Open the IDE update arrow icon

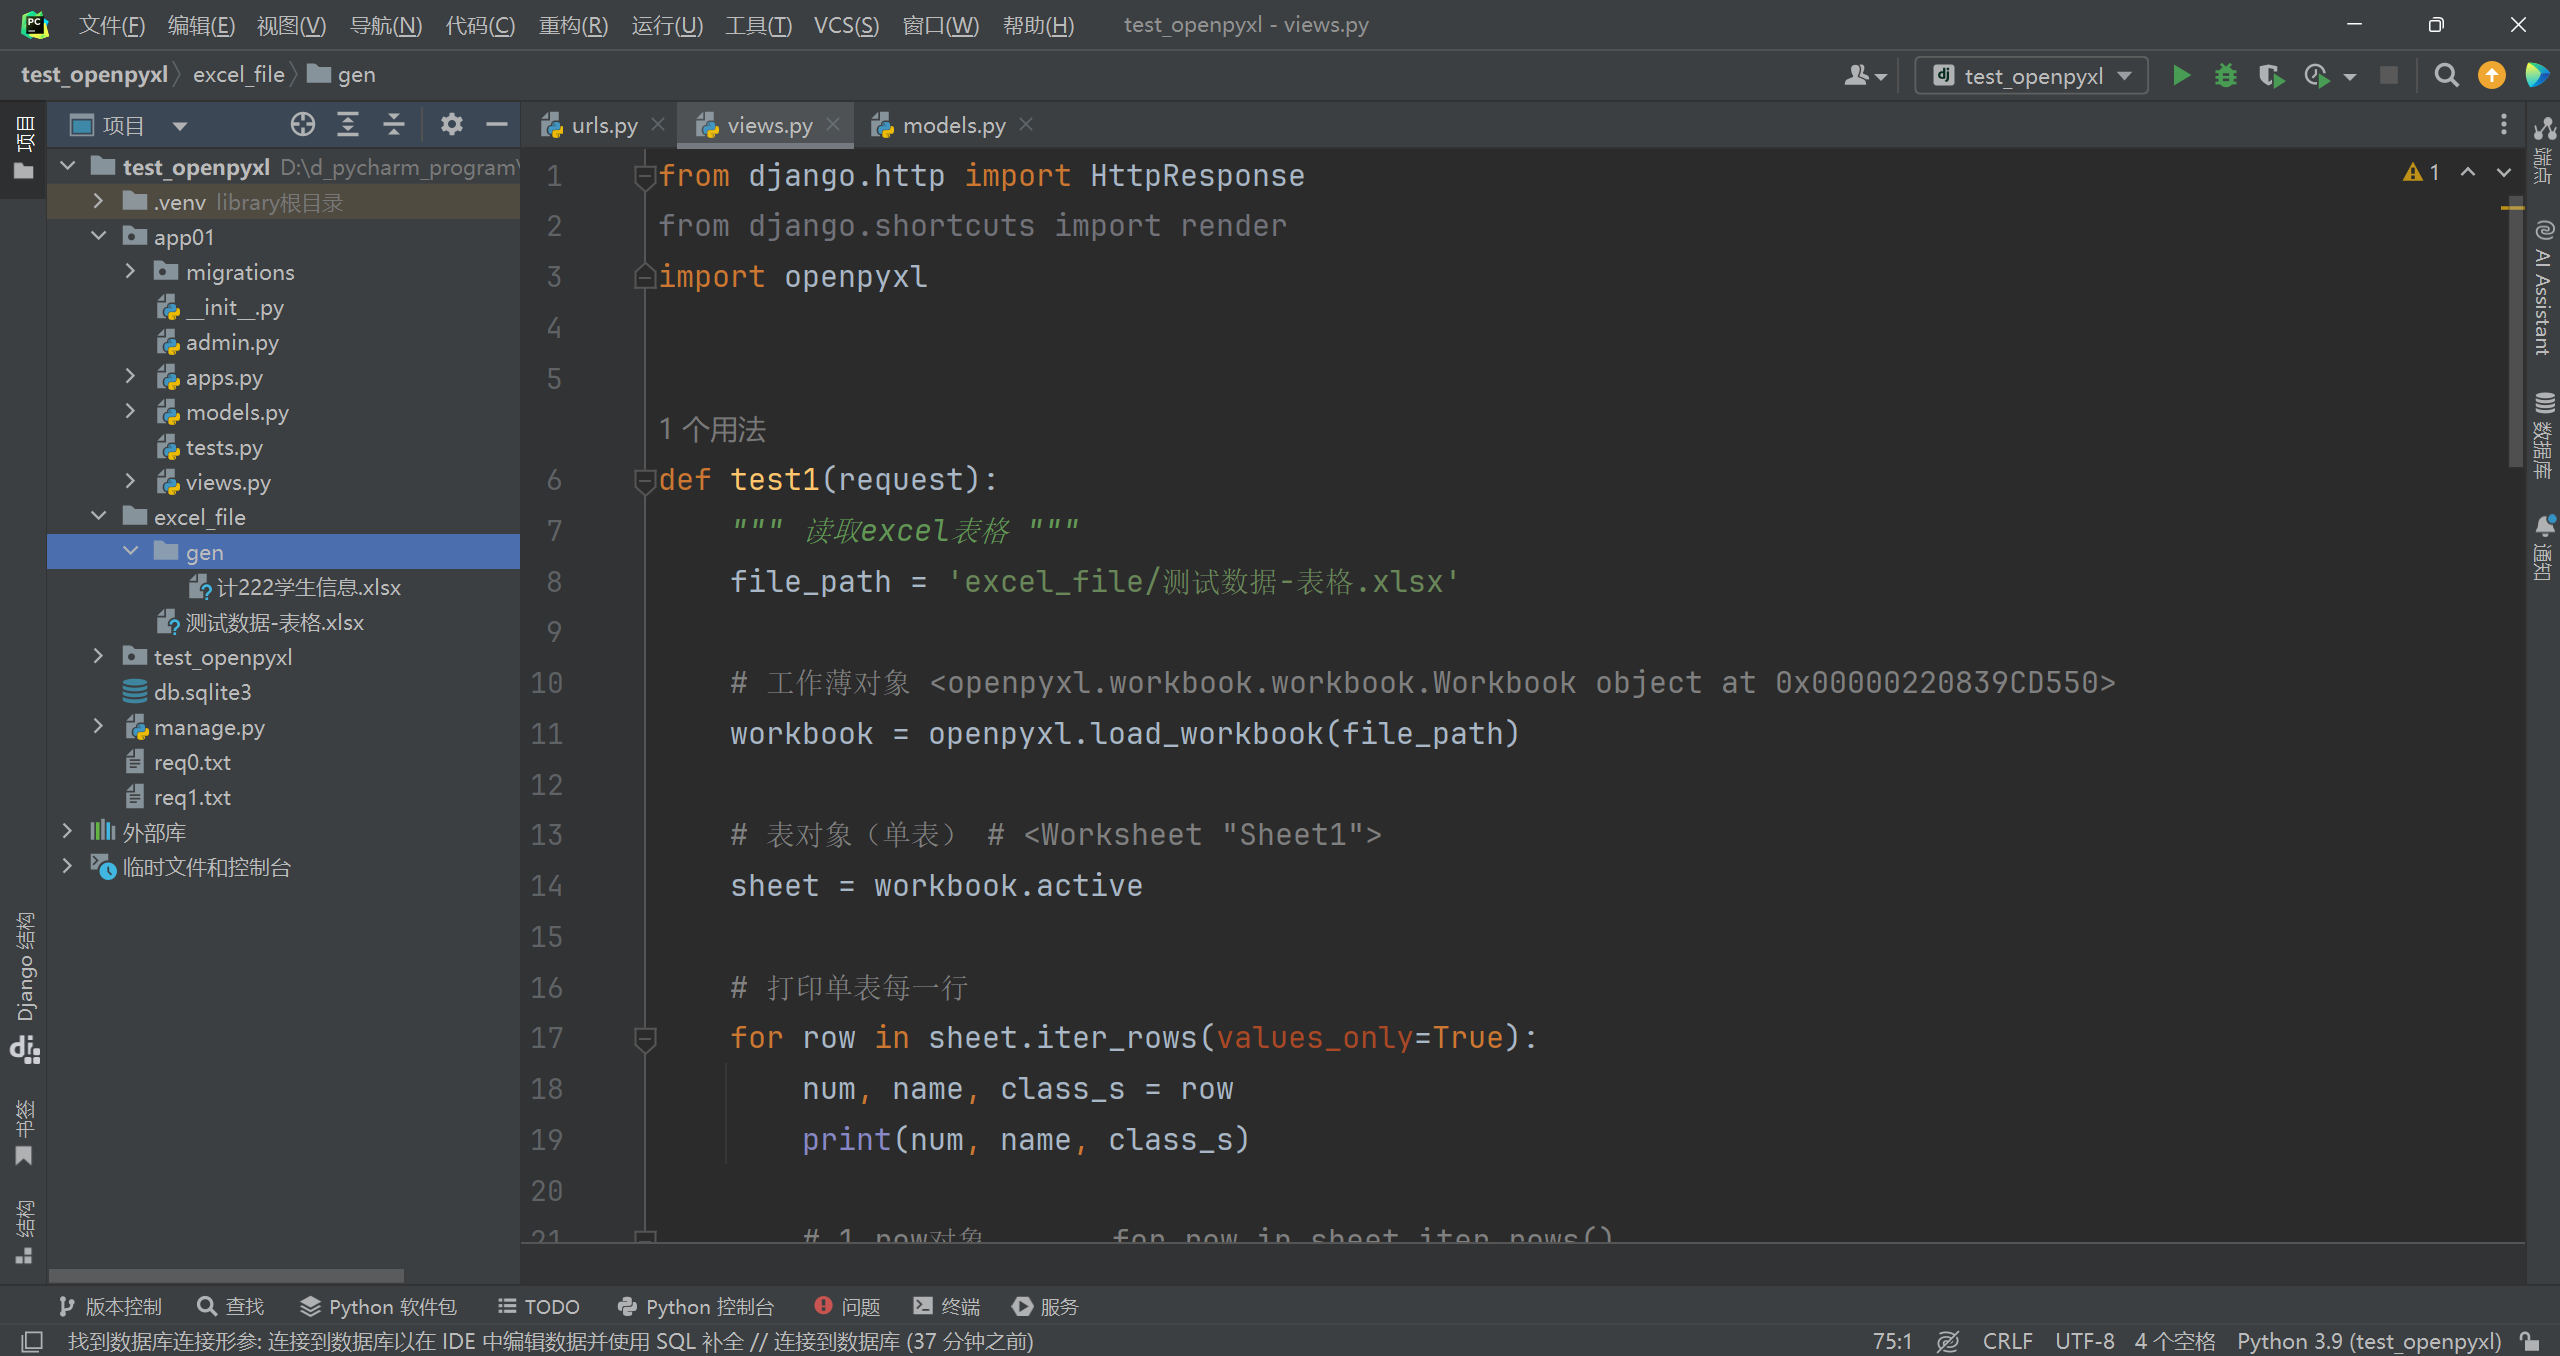[x=2491, y=76]
